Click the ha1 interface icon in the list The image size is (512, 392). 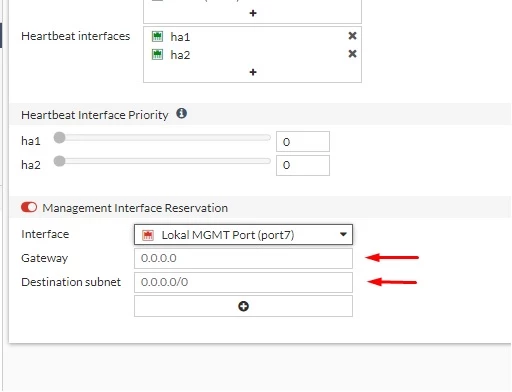point(157,36)
